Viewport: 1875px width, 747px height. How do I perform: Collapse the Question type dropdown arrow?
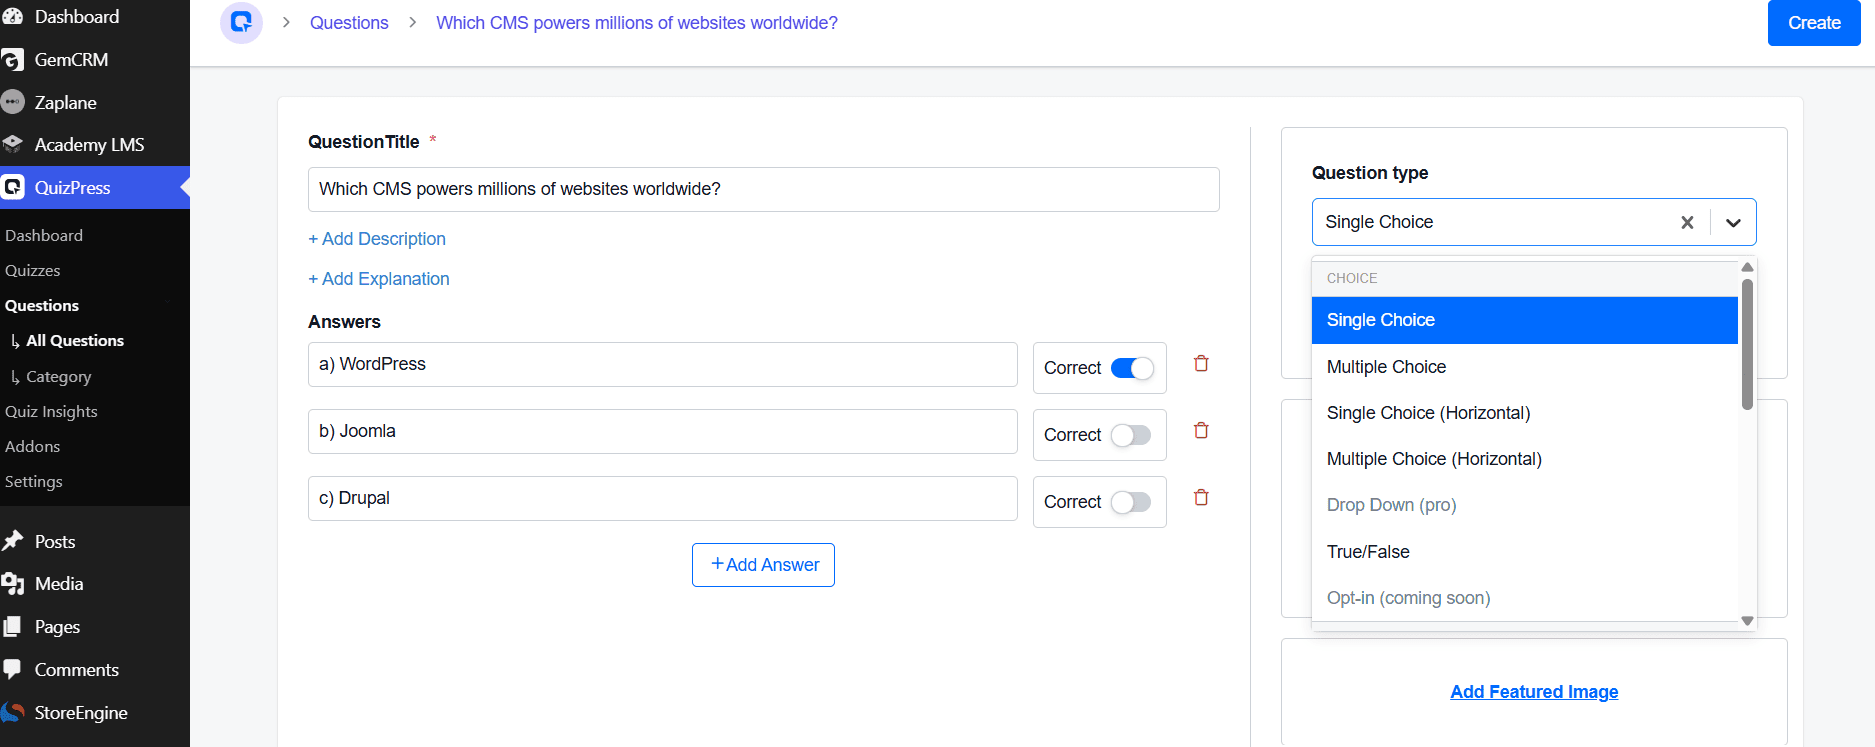[x=1734, y=222]
